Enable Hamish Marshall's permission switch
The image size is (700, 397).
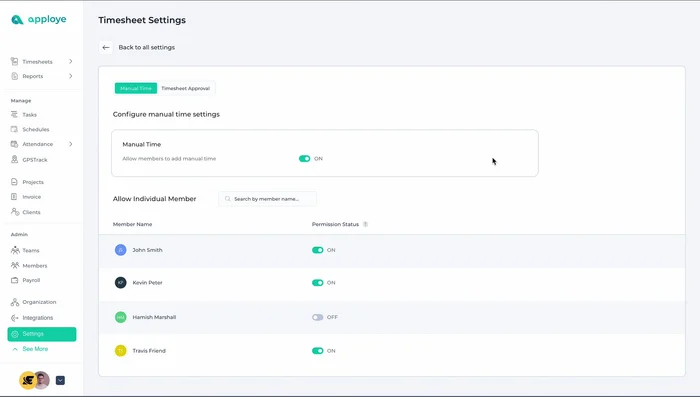coord(317,317)
